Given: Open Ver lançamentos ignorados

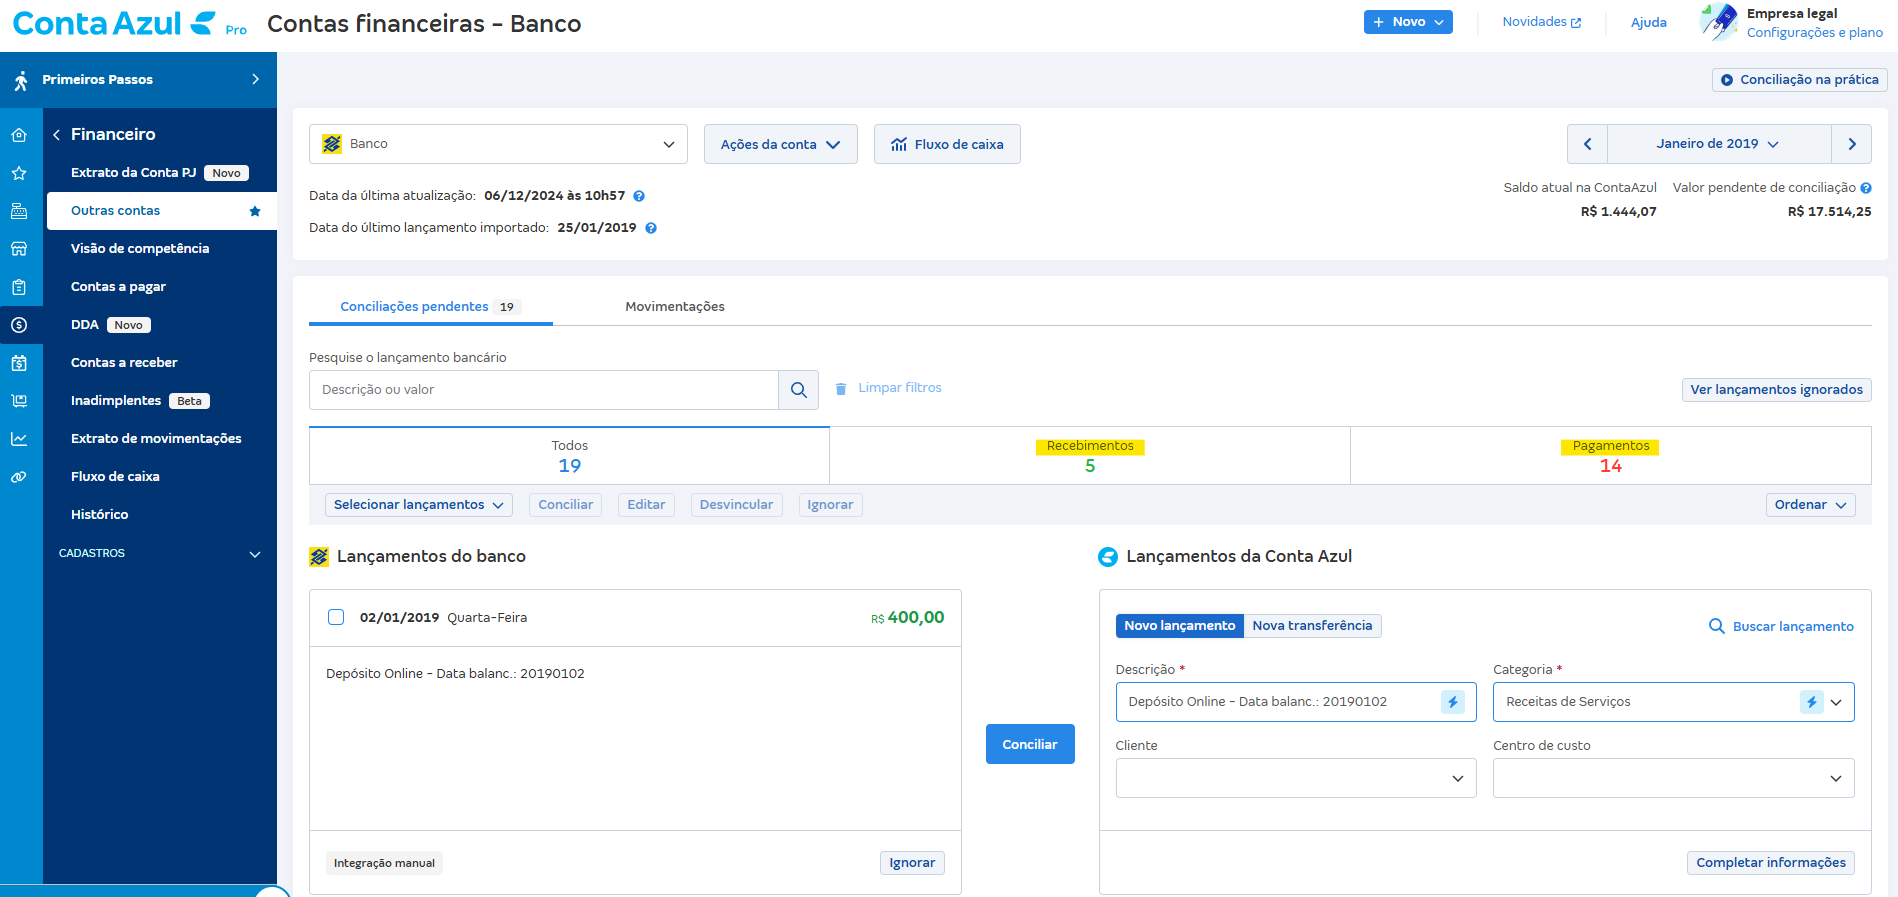Looking at the screenshot, I should [1776, 390].
